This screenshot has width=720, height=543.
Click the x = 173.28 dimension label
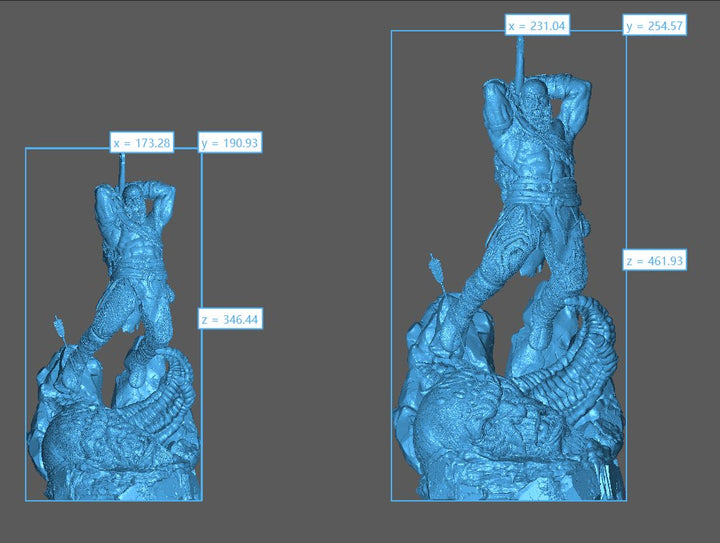pos(143,144)
